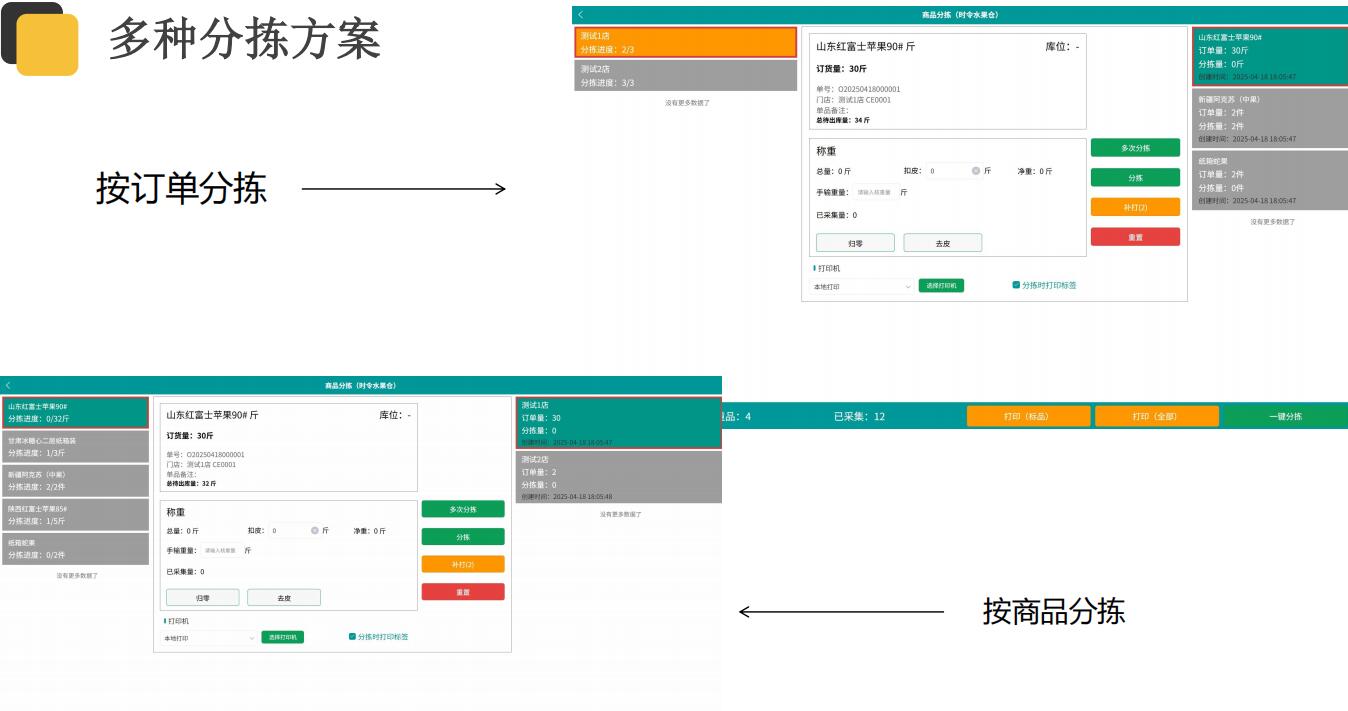Click red 重置 button in 按商品分拣 screen
Screen dimensions: 1348x711
463,592
